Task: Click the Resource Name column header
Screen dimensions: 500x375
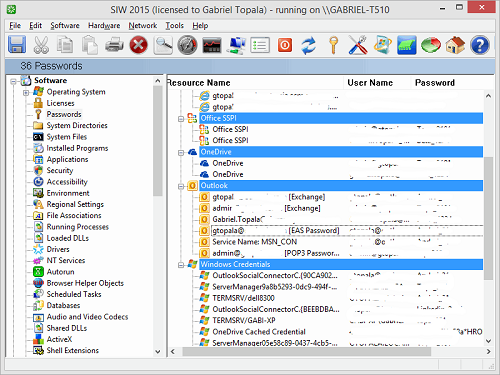Action: pos(255,83)
